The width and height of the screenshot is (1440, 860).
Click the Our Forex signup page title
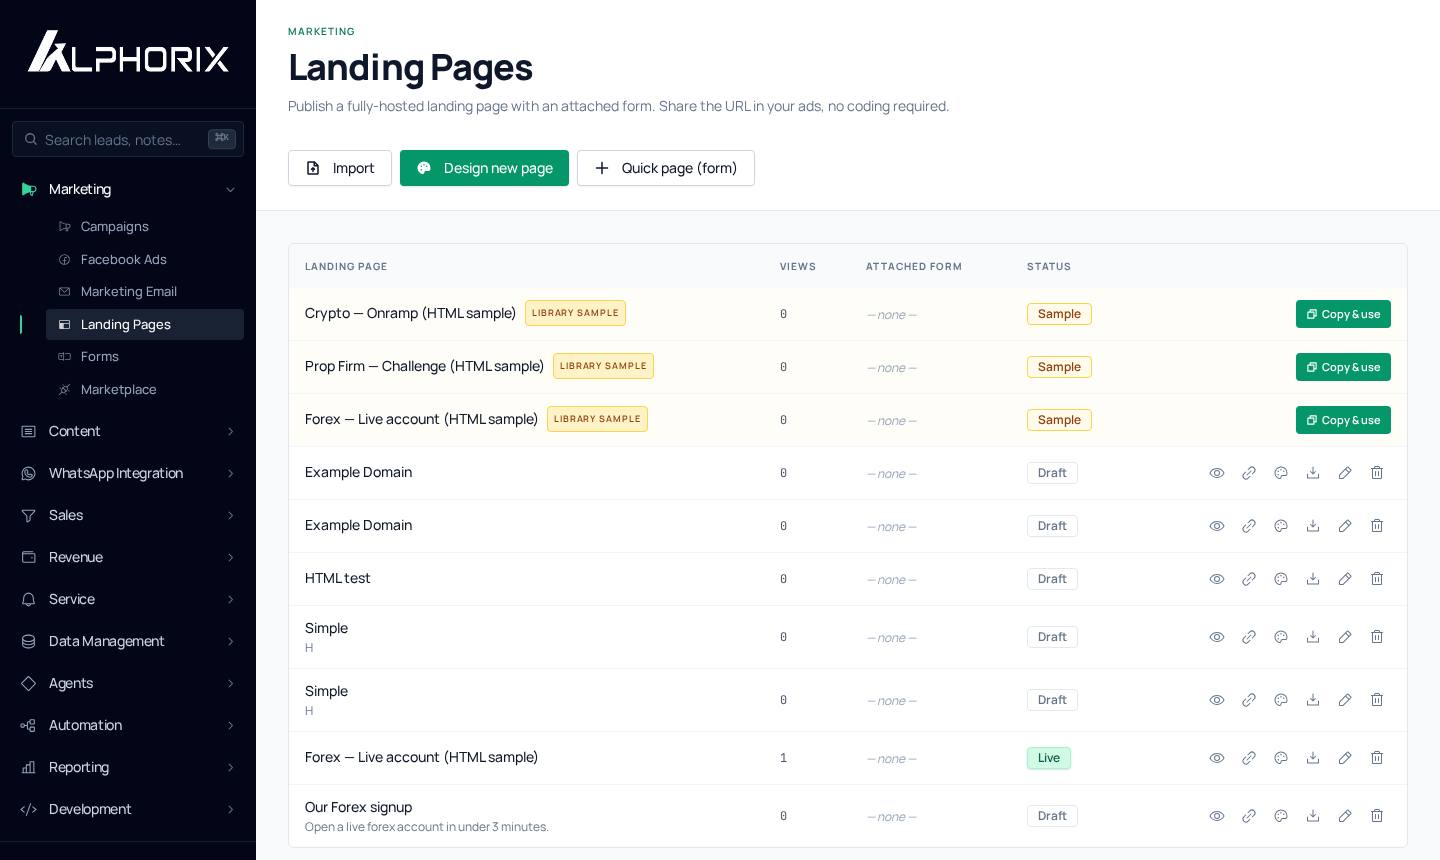(358, 807)
